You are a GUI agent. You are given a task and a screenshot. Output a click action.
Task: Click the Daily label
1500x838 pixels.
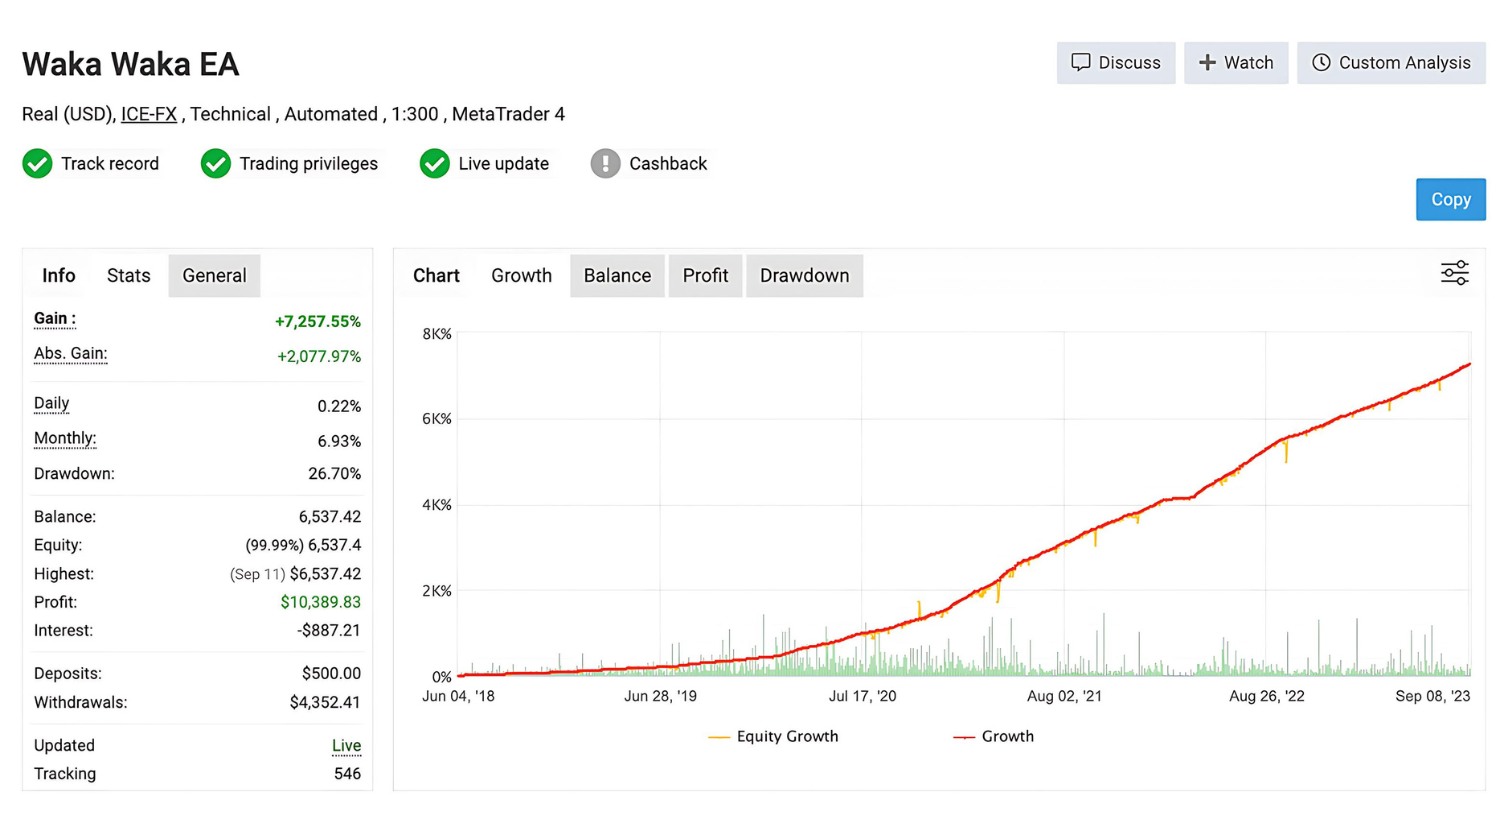click(51, 403)
